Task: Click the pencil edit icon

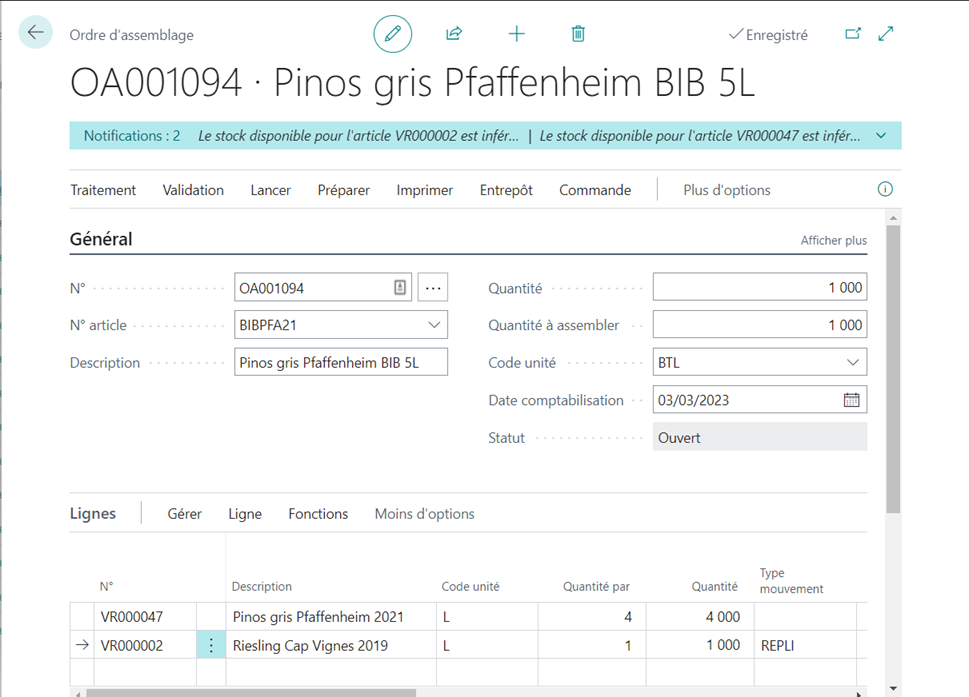Action: (392, 33)
